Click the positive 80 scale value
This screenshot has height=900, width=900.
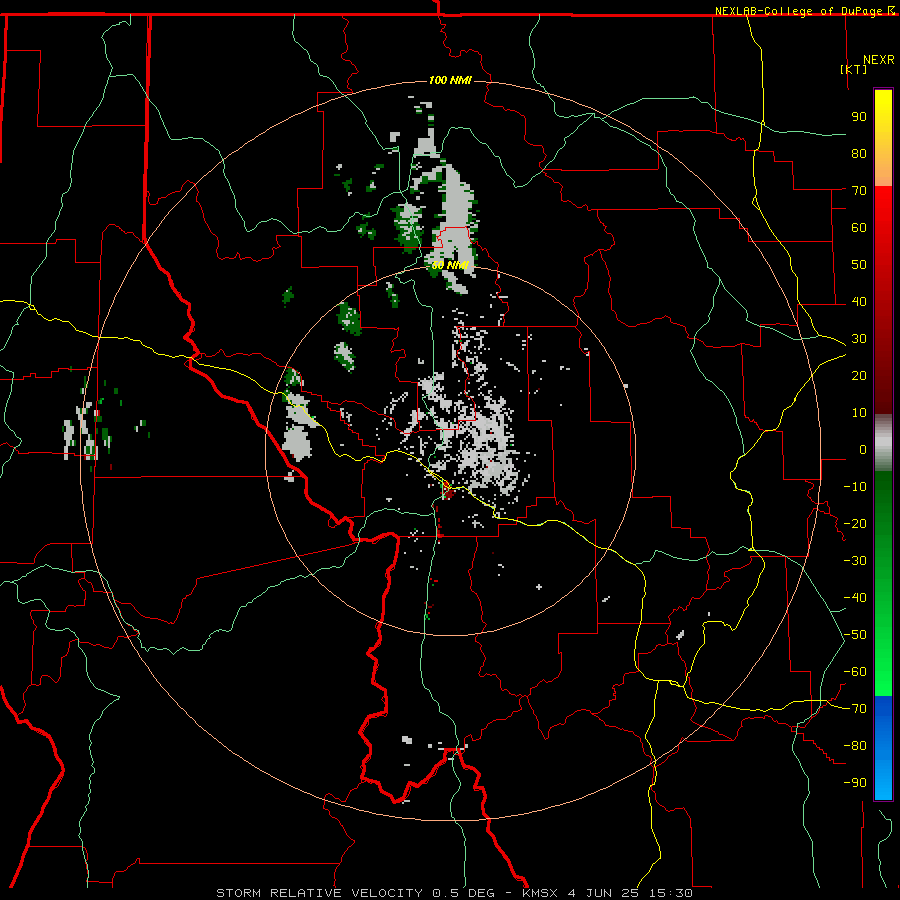(859, 153)
